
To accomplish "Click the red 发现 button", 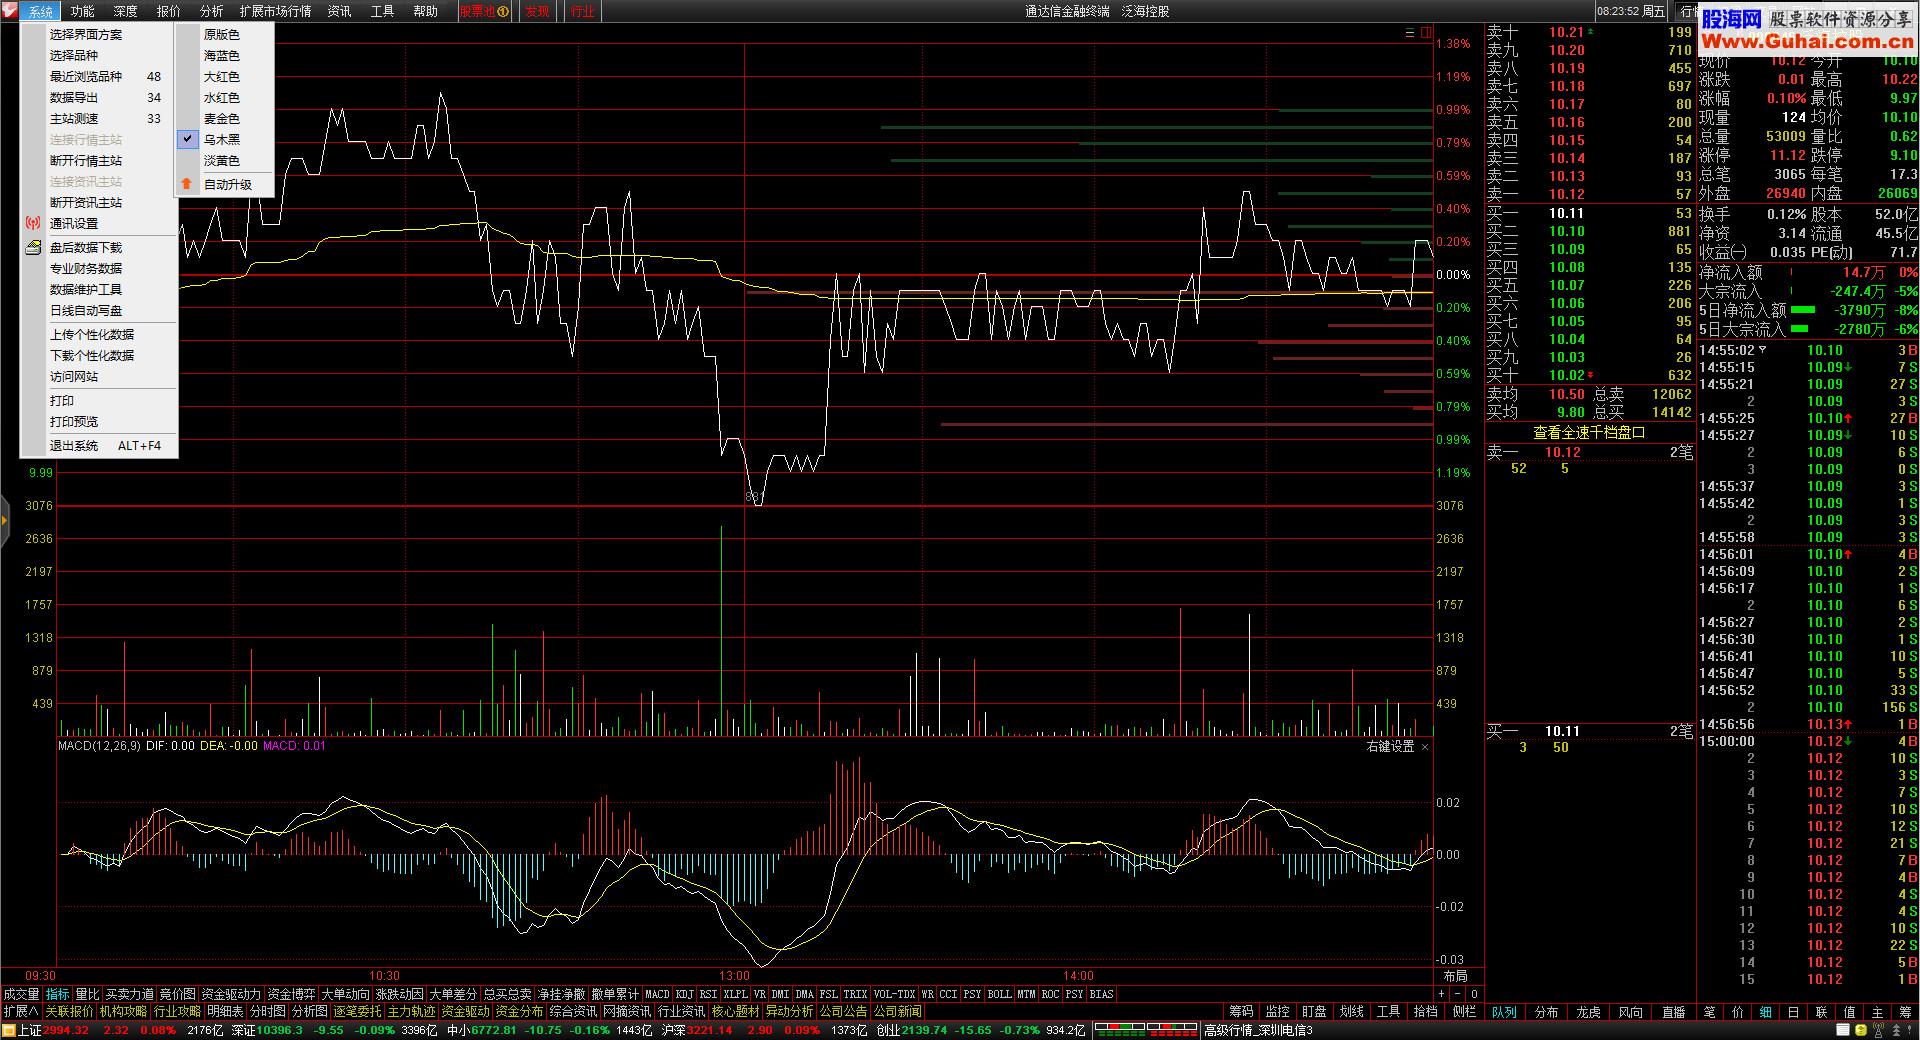I will coord(538,12).
